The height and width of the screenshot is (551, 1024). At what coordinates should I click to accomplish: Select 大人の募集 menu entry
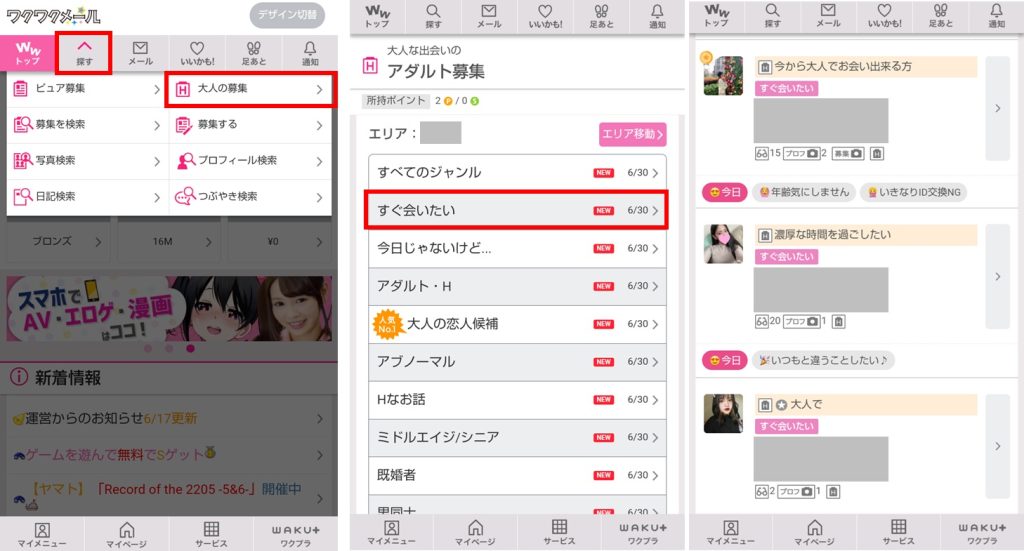tap(251, 89)
